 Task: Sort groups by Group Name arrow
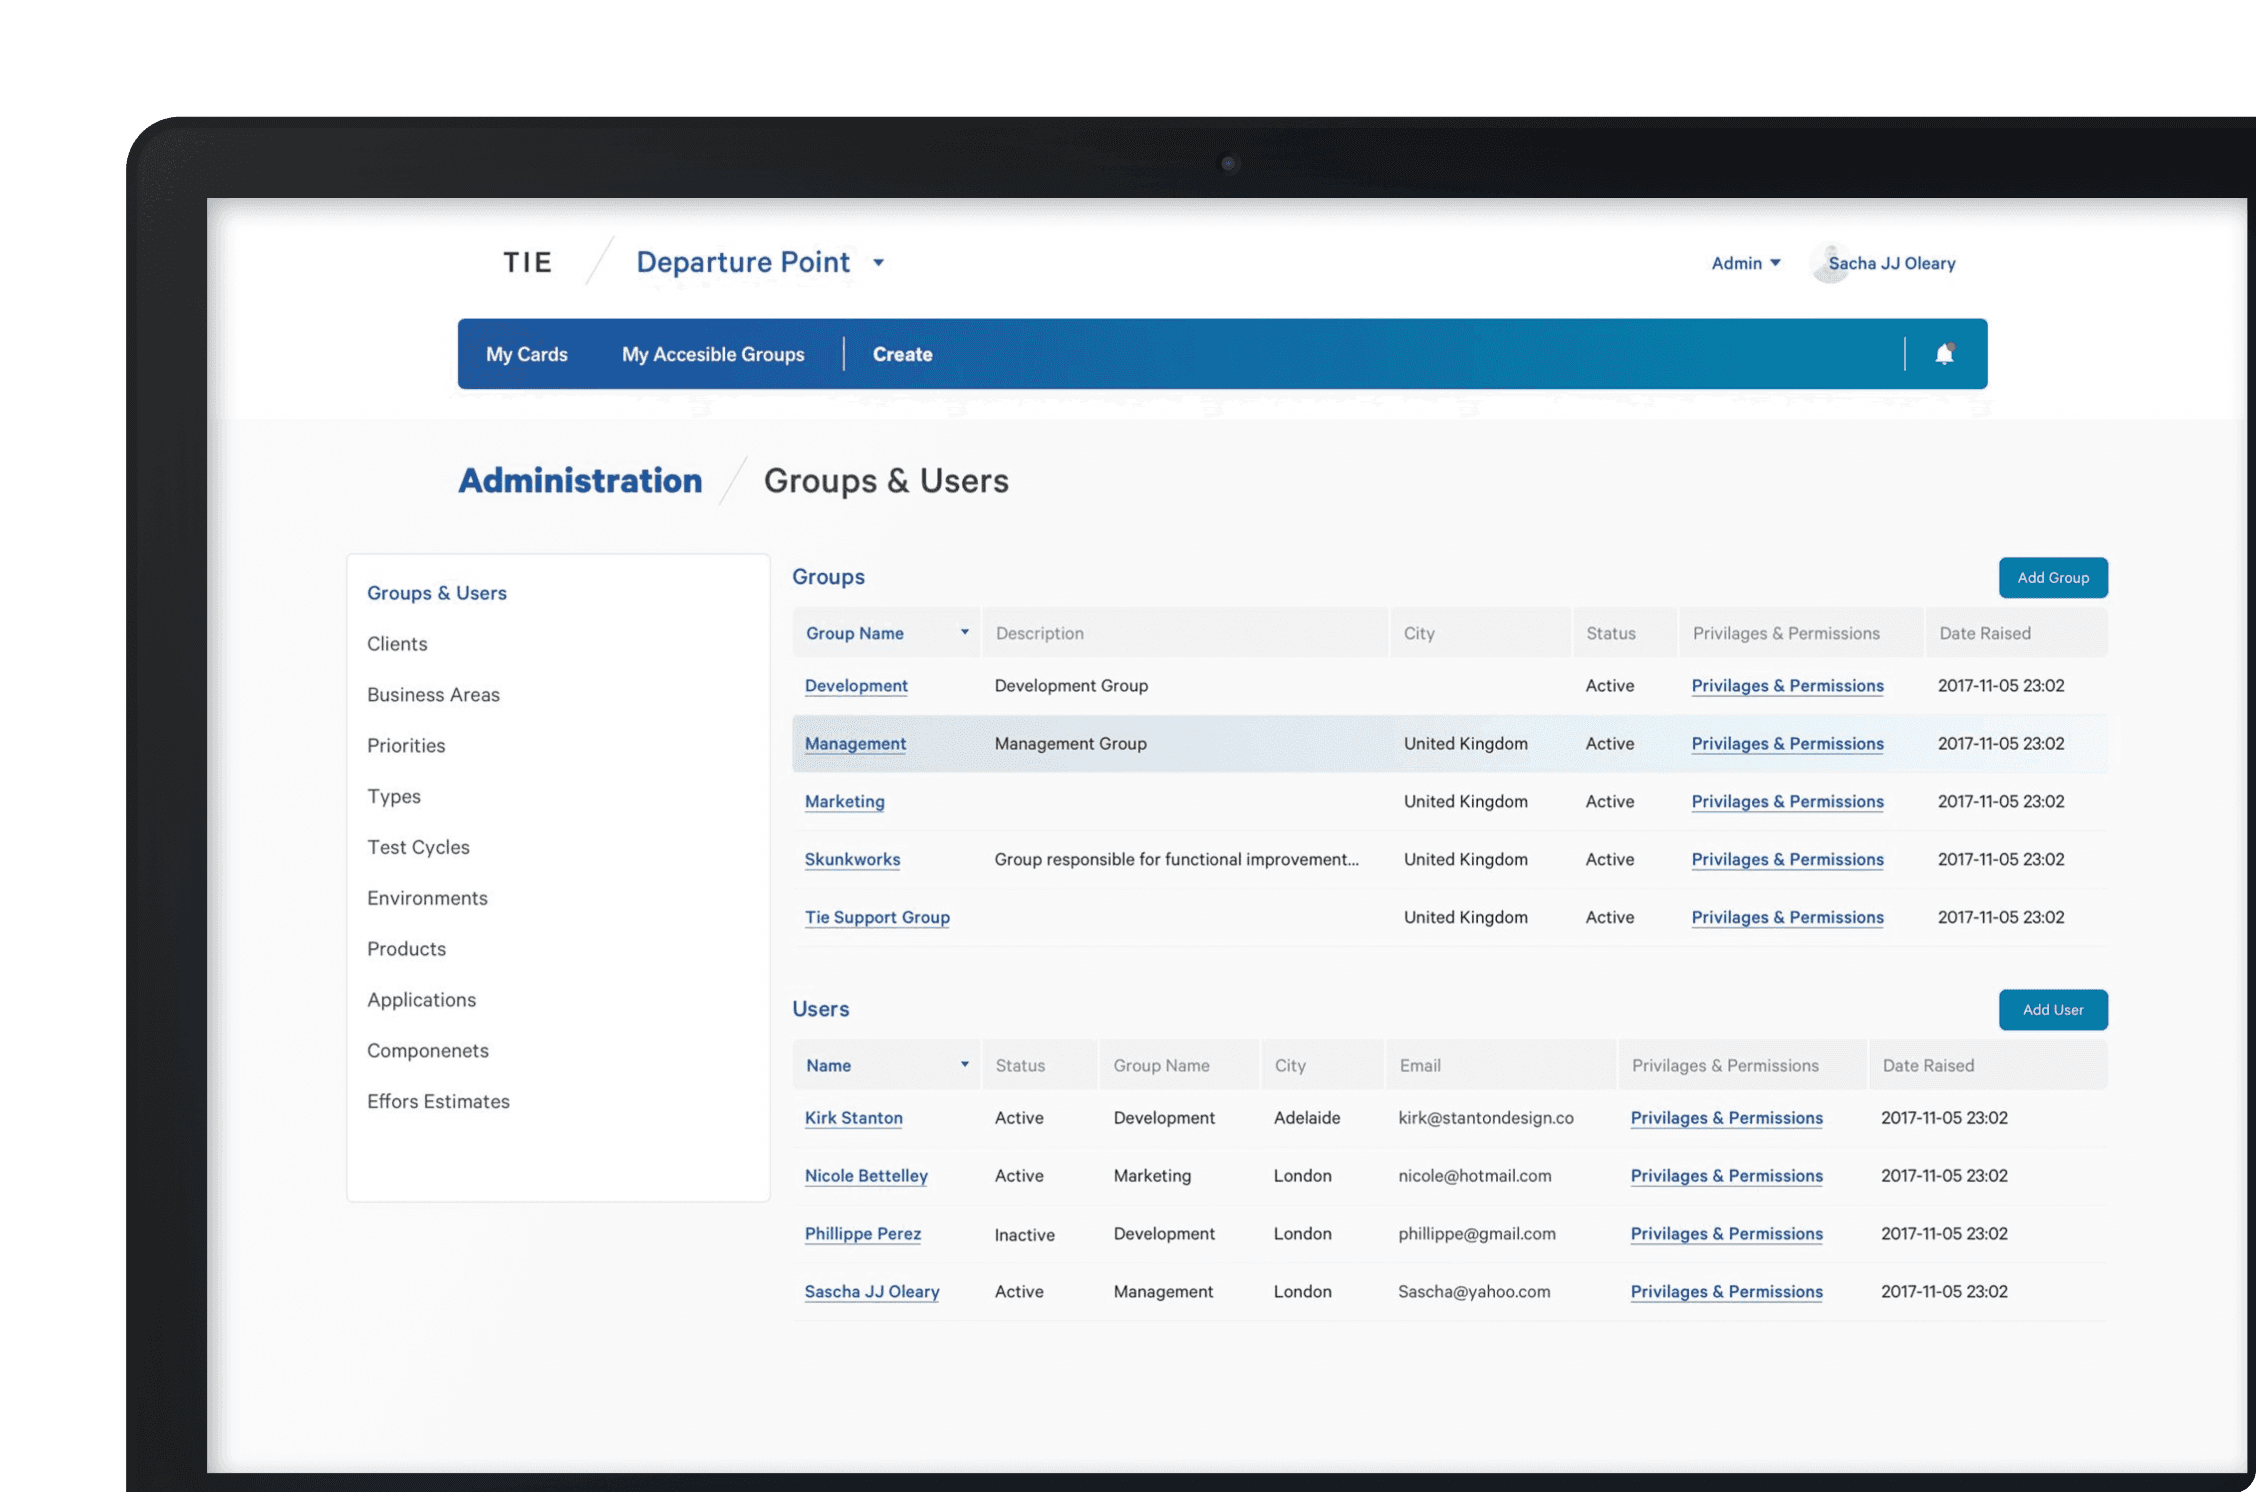point(964,632)
